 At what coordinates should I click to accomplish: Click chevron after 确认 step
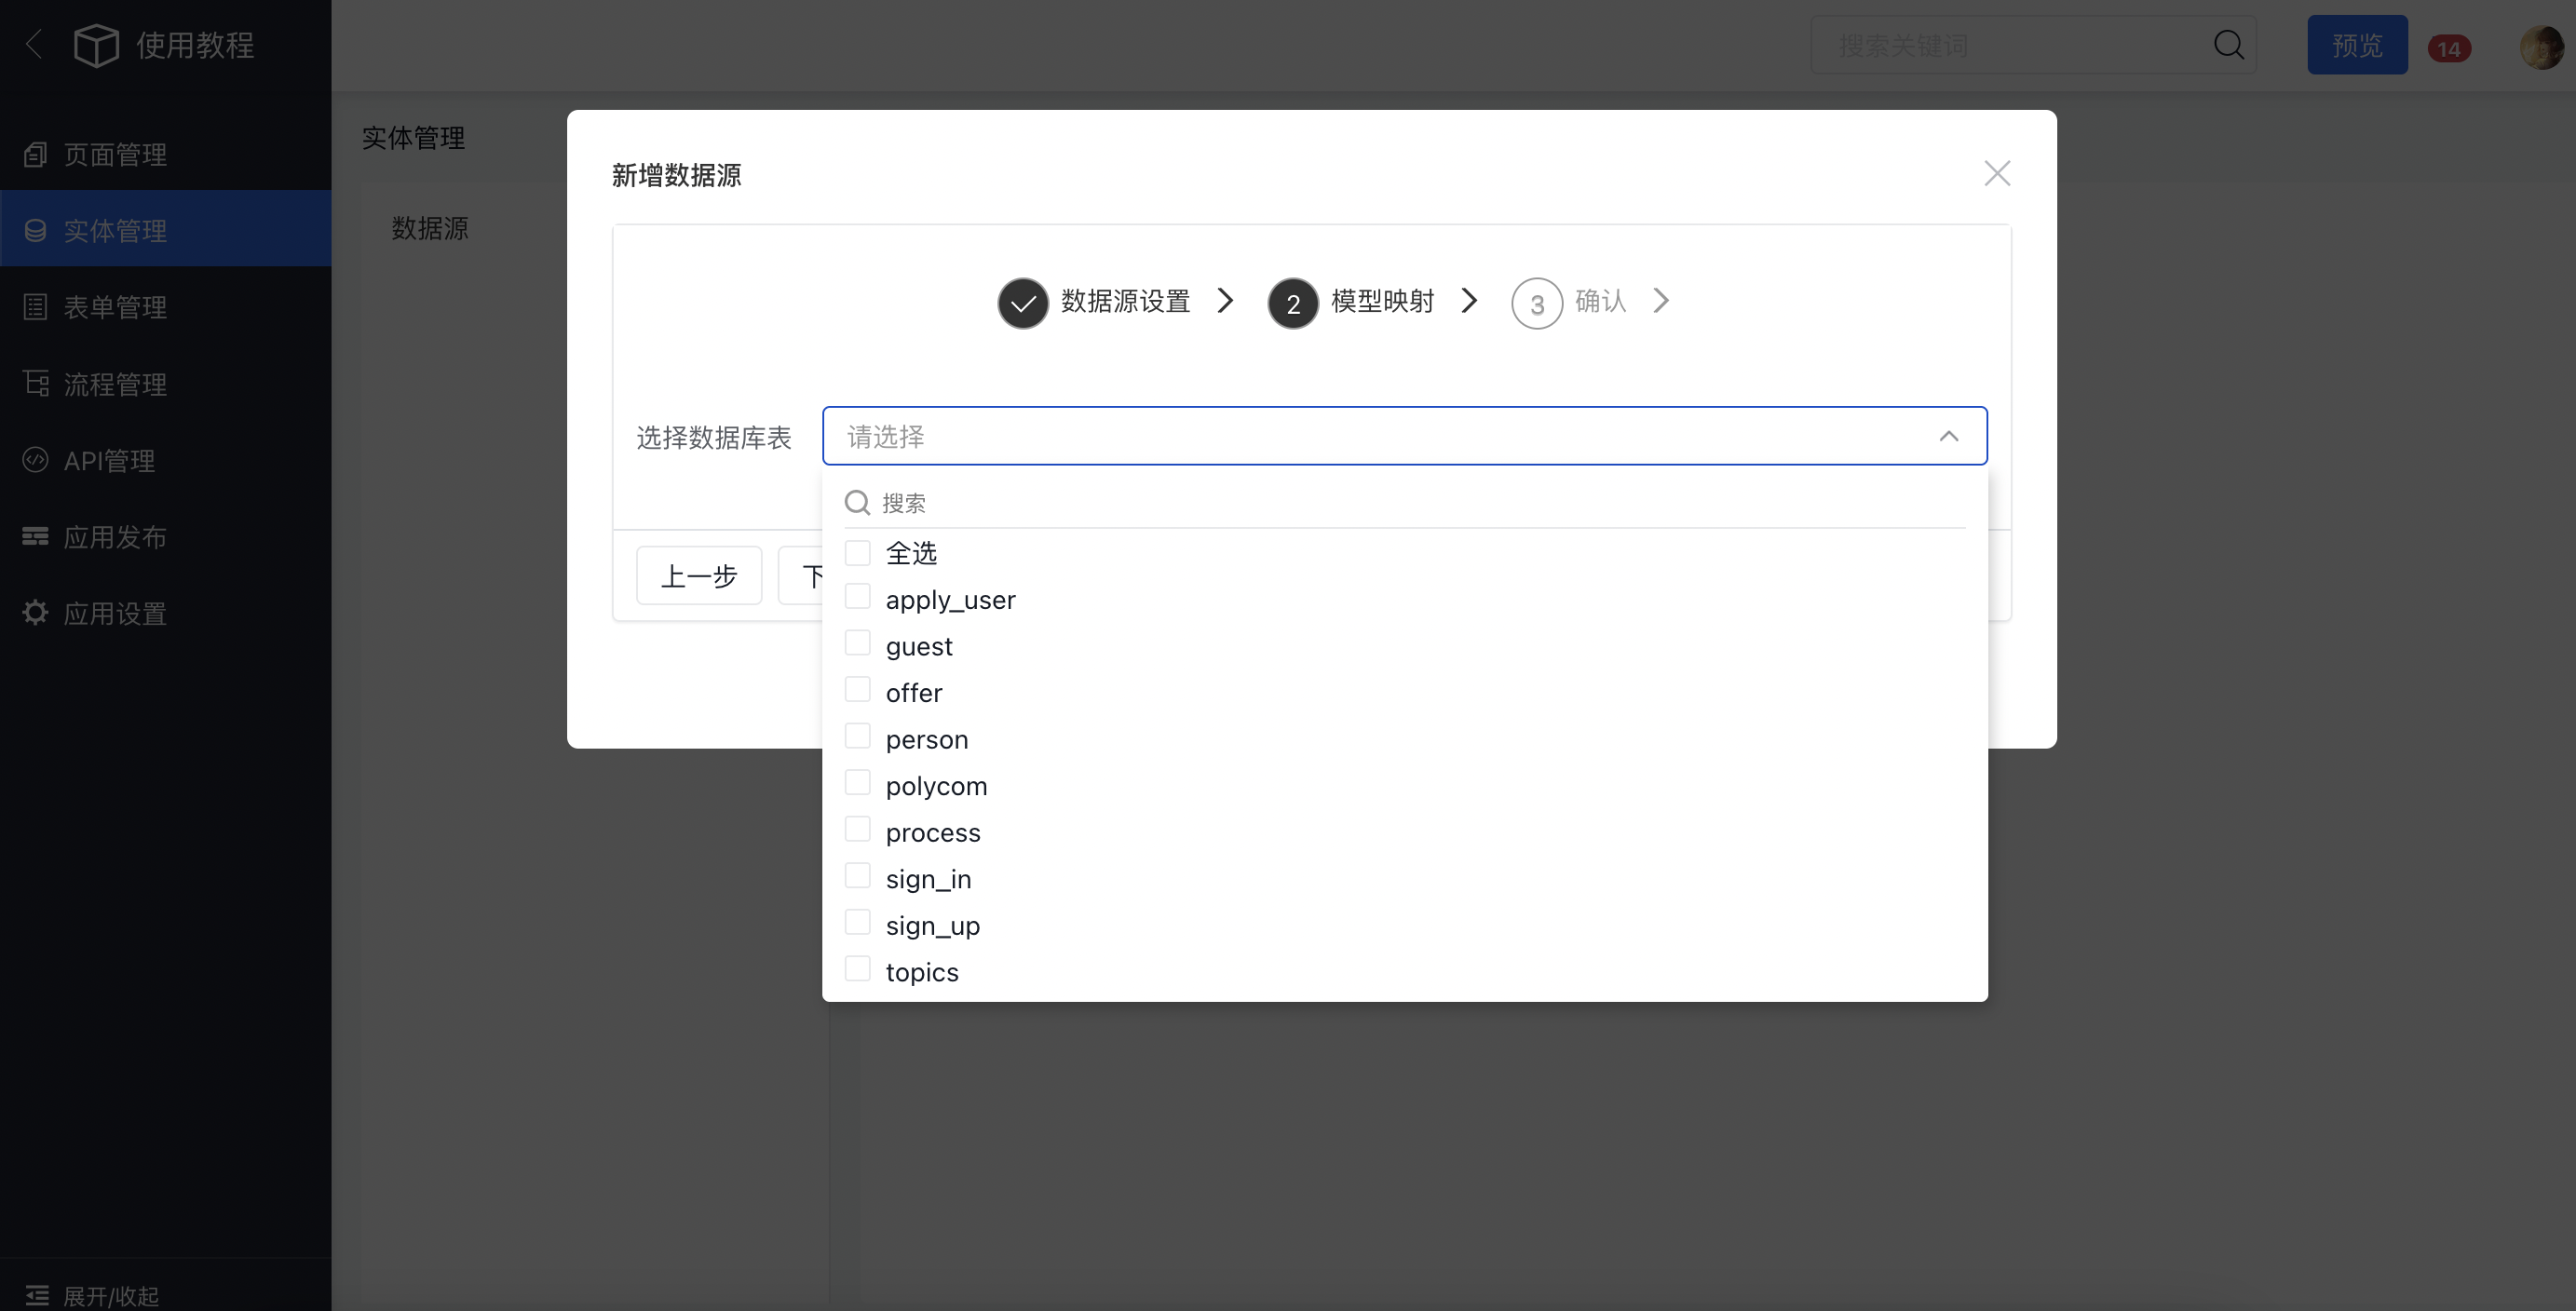pyautogui.click(x=1661, y=300)
